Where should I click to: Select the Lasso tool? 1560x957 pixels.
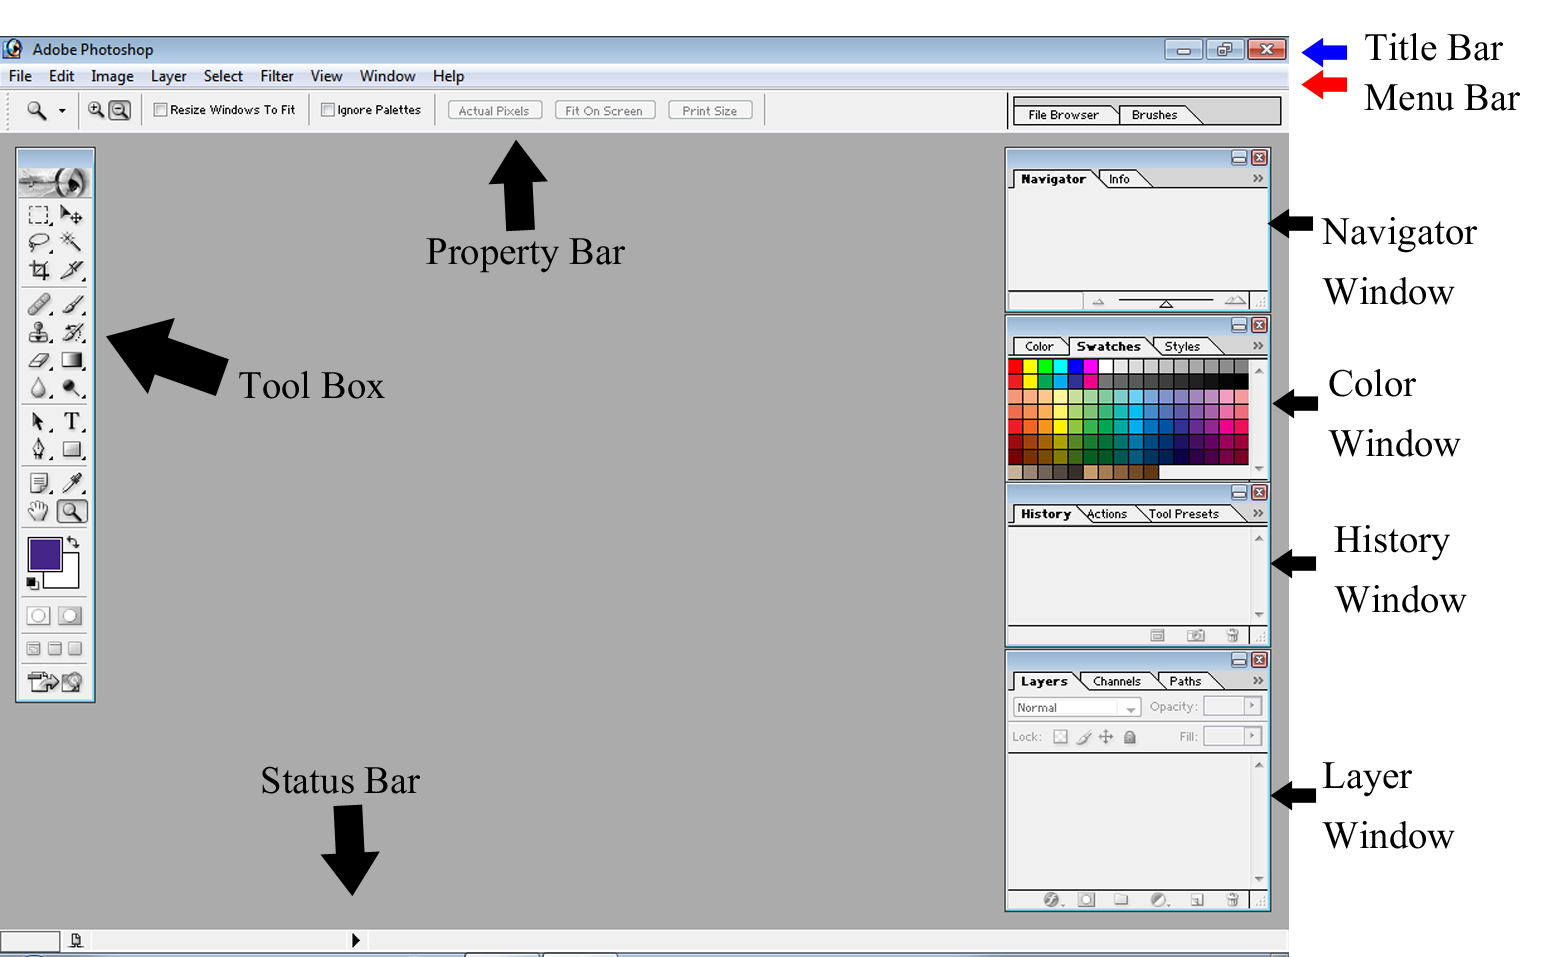pos(37,242)
